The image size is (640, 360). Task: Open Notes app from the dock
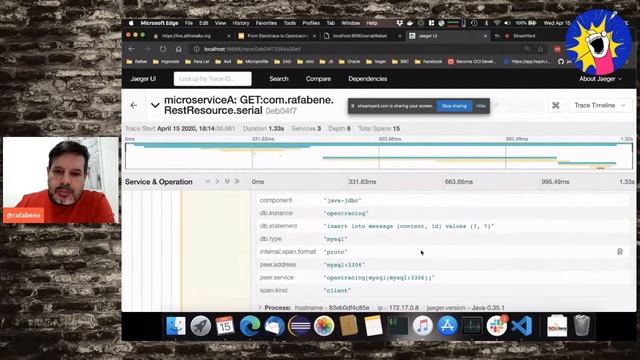click(373, 326)
